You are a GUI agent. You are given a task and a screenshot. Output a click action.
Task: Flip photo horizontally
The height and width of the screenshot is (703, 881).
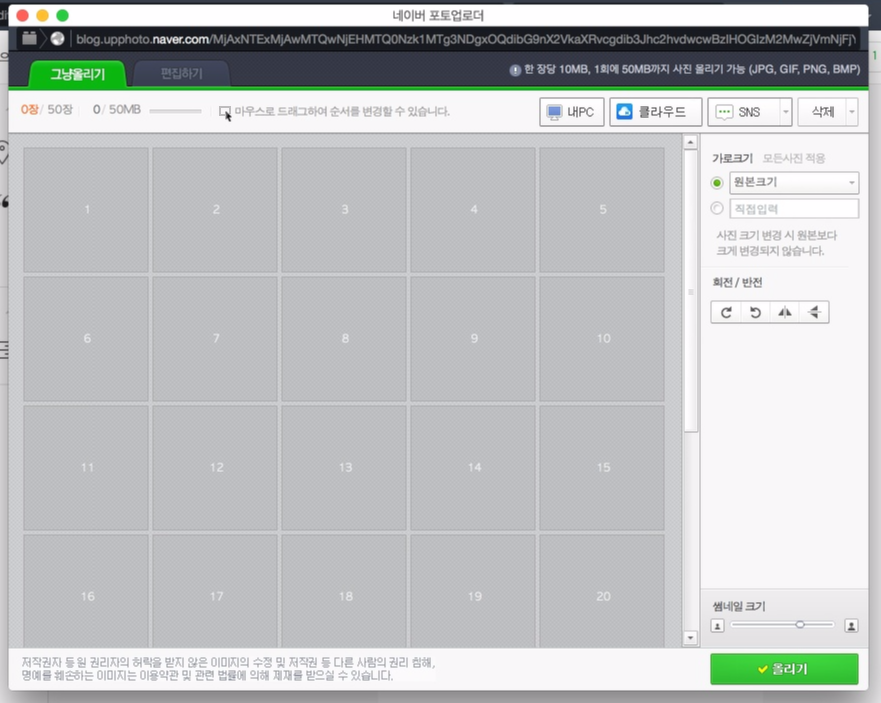point(785,312)
